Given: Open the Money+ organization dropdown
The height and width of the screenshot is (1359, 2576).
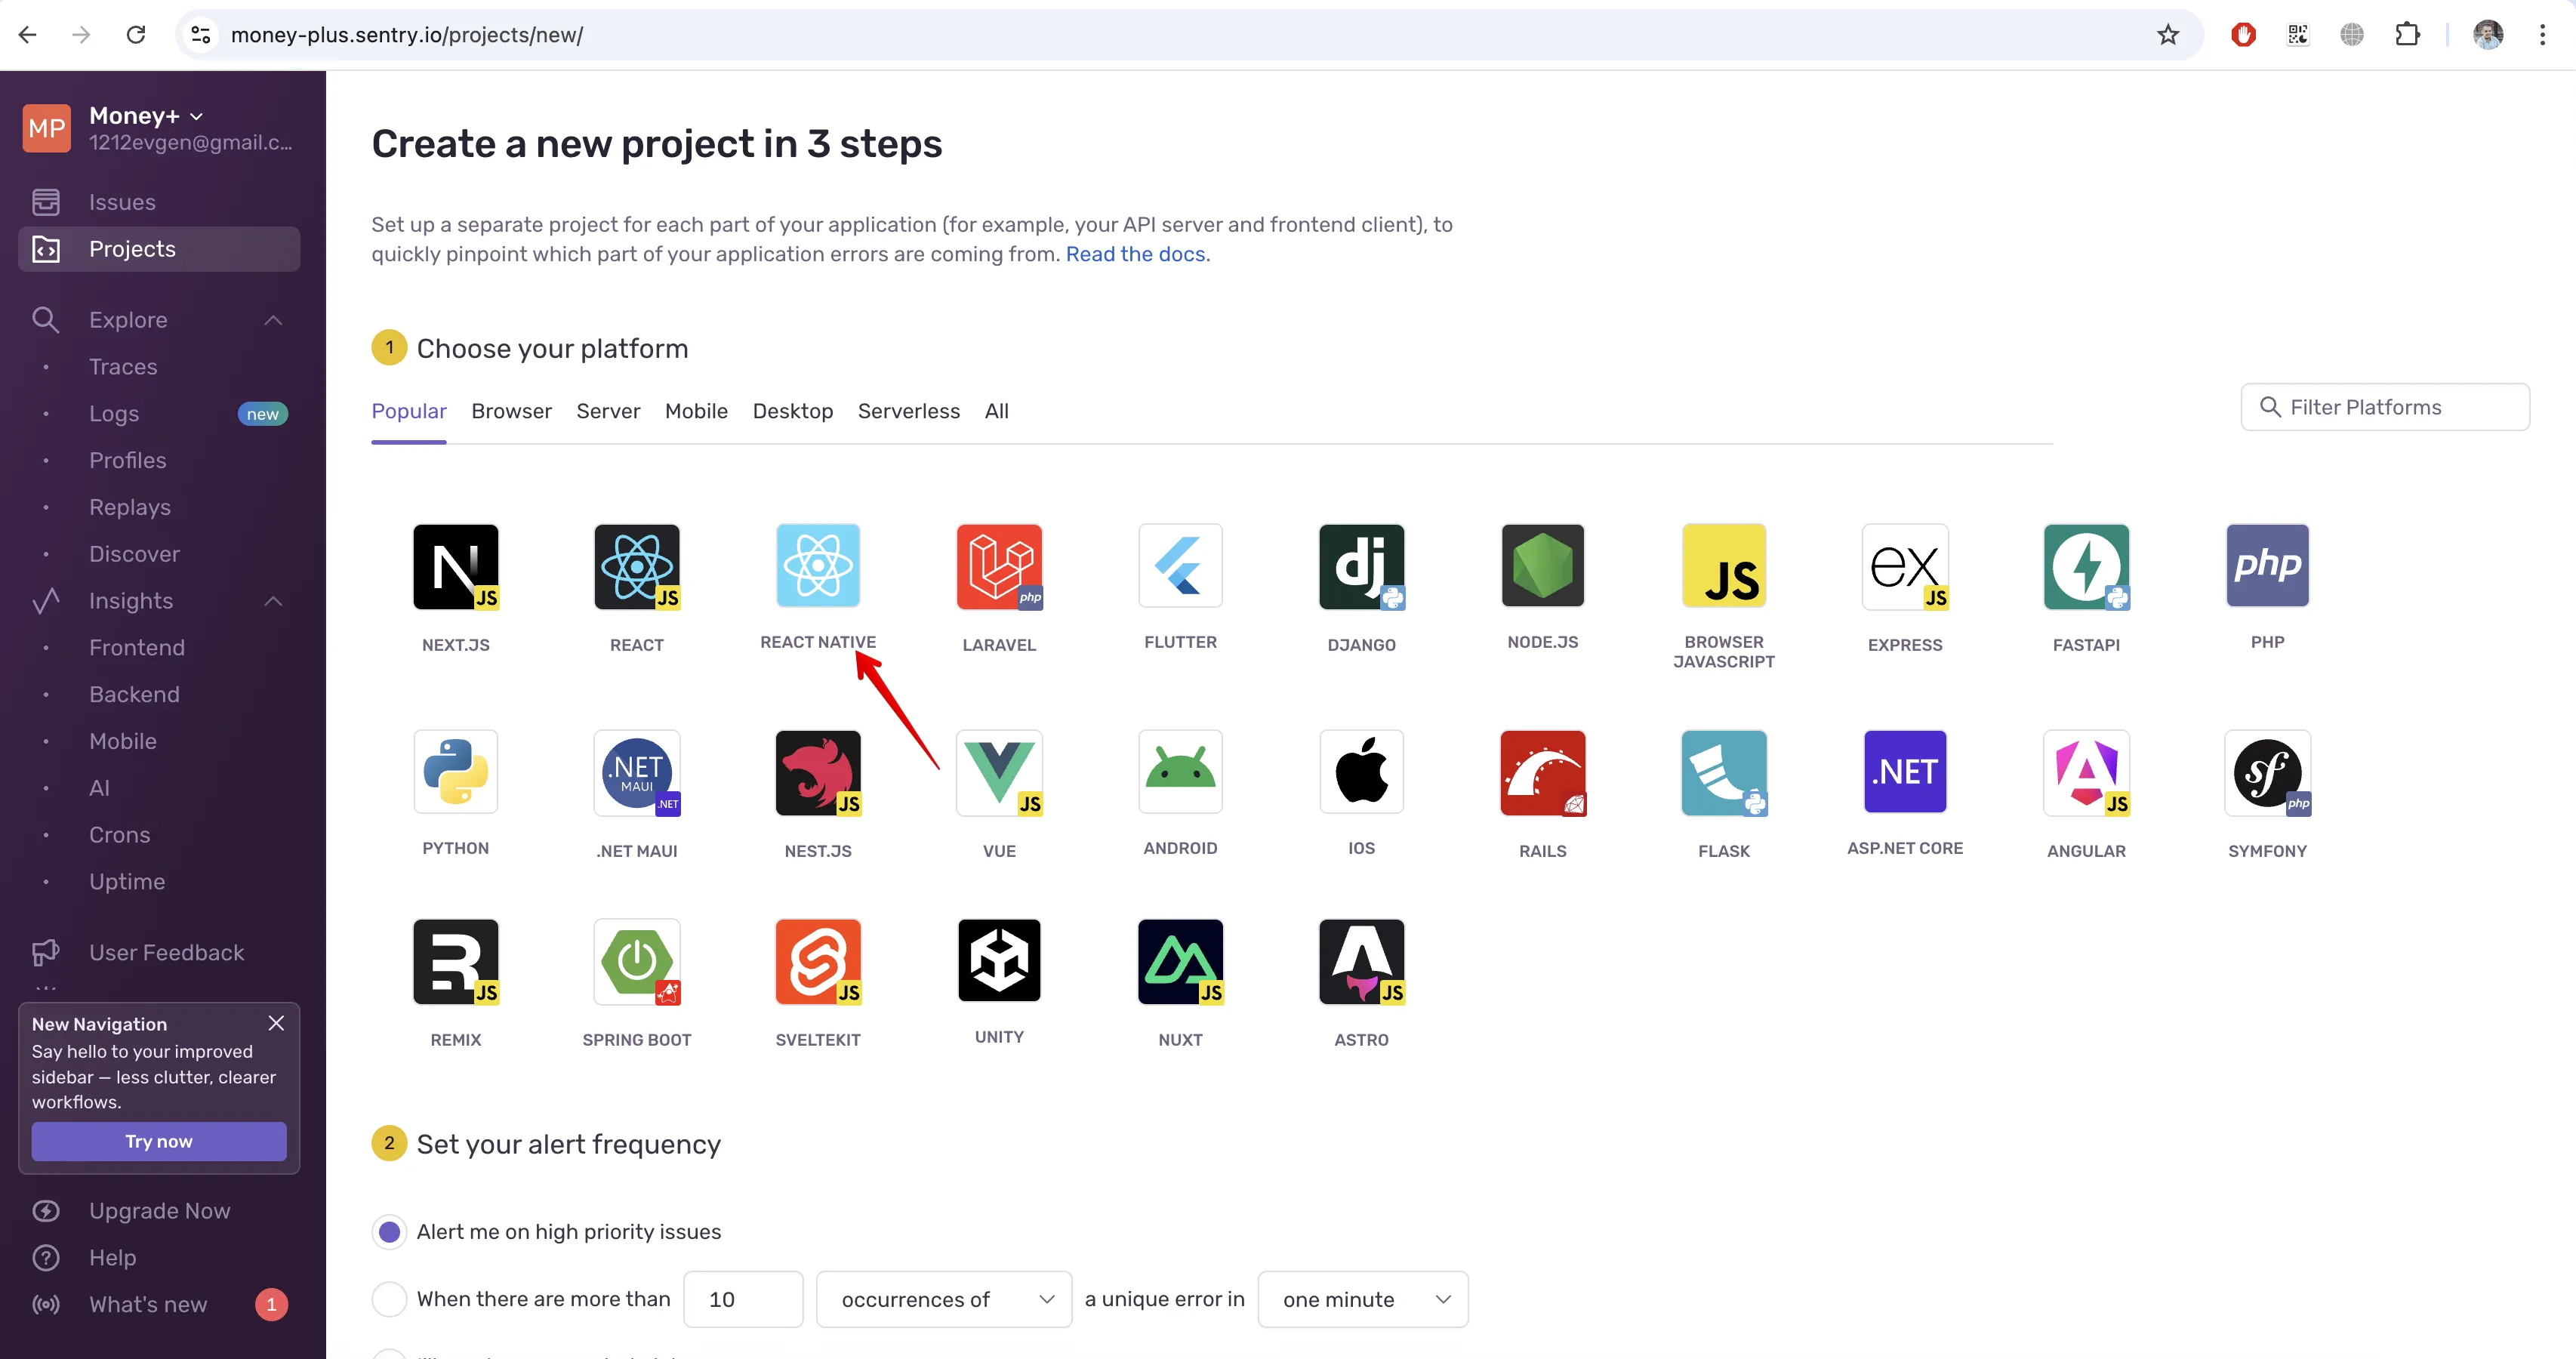Looking at the screenshot, I should click(x=147, y=116).
